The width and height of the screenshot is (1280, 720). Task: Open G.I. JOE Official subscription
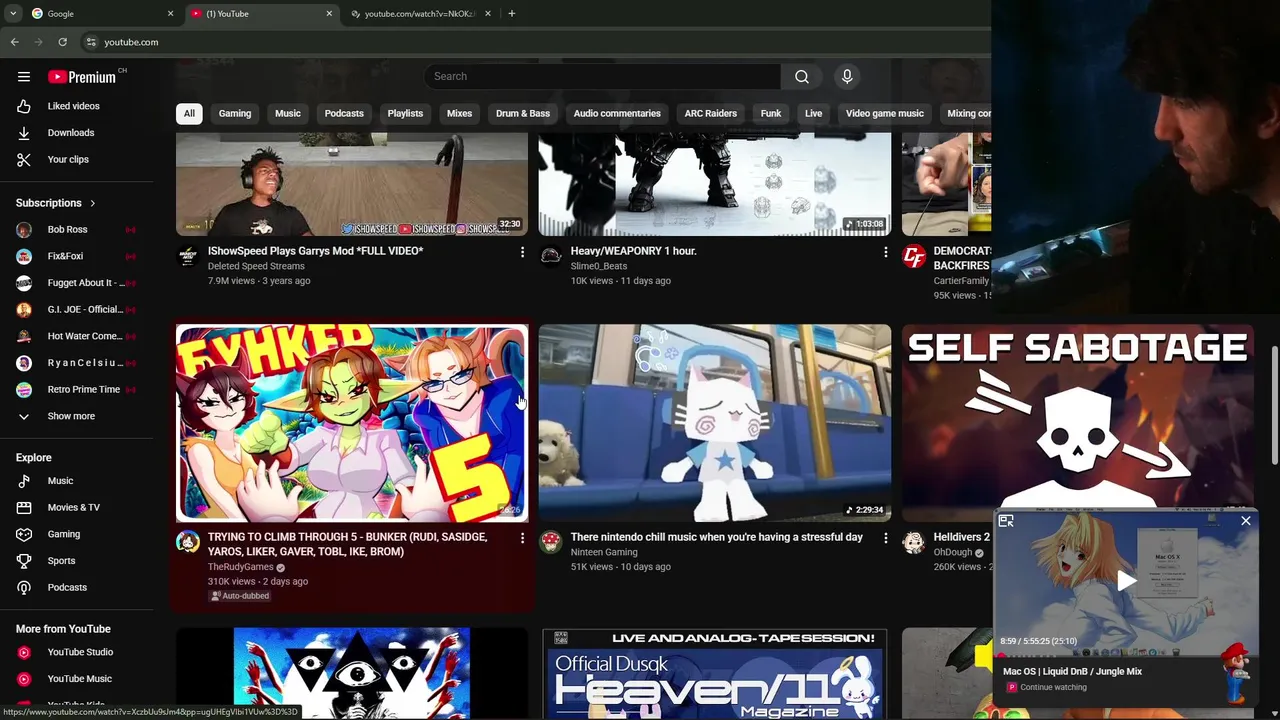pos(75,310)
